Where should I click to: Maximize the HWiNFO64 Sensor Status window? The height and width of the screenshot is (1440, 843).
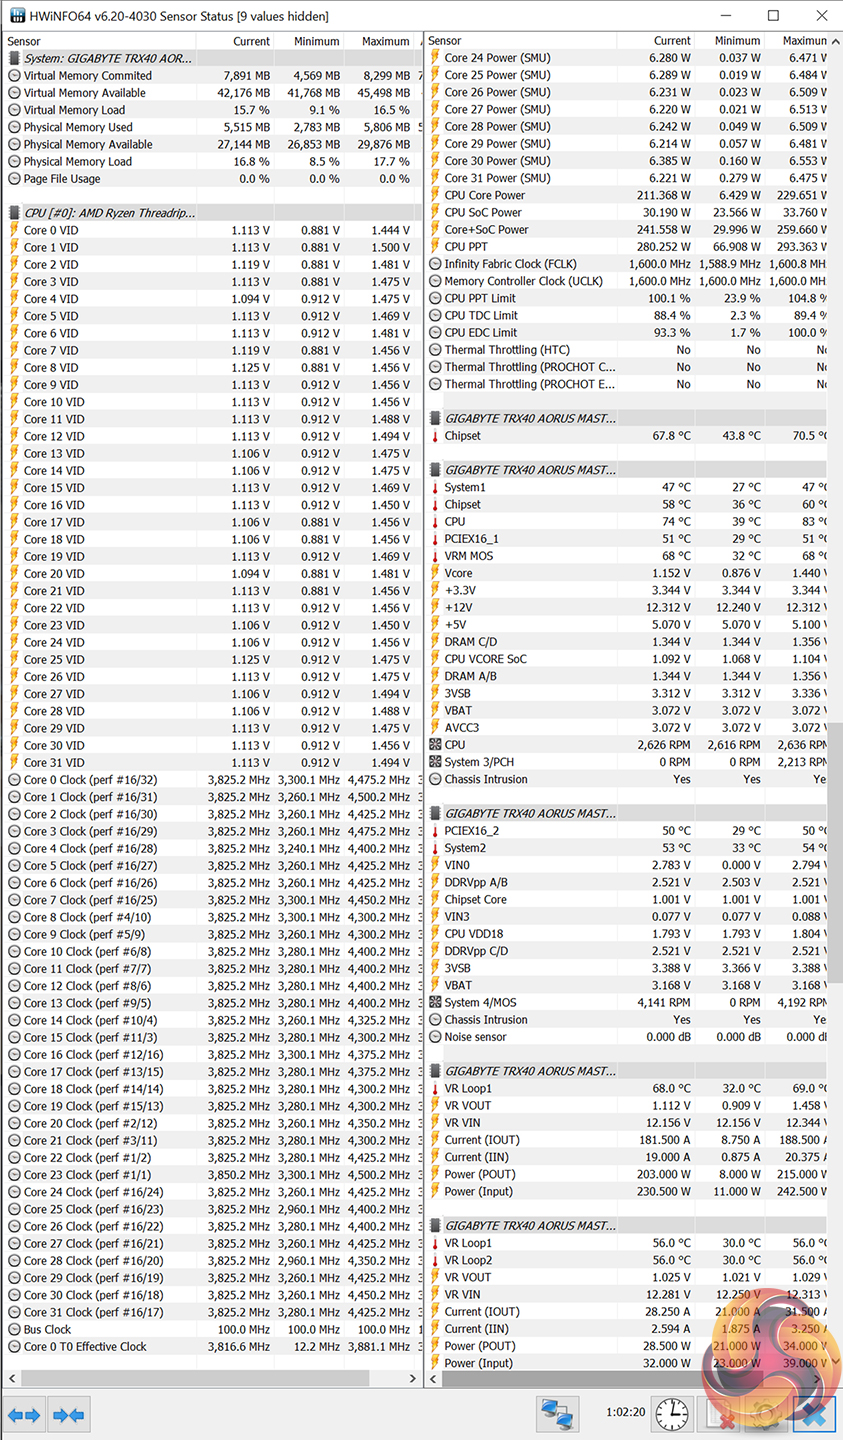pyautogui.click(x=773, y=16)
